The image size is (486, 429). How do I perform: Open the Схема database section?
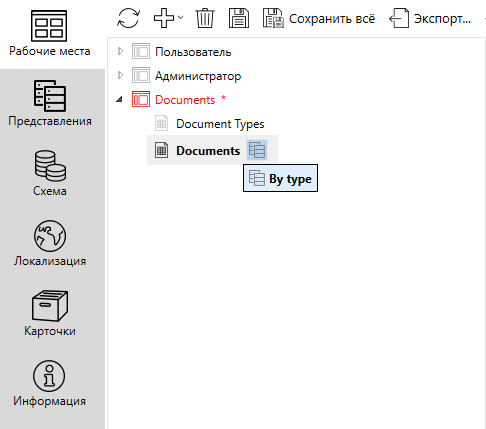point(50,174)
